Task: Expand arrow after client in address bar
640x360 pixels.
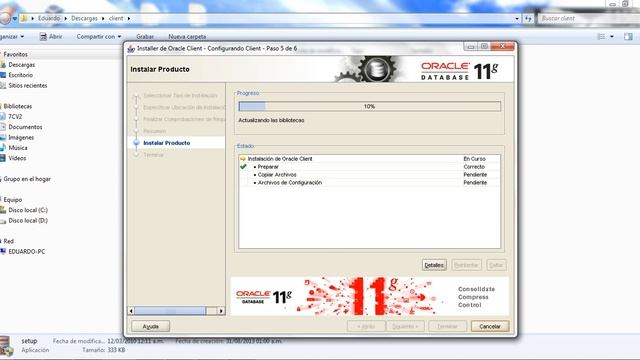Action: pos(129,18)
